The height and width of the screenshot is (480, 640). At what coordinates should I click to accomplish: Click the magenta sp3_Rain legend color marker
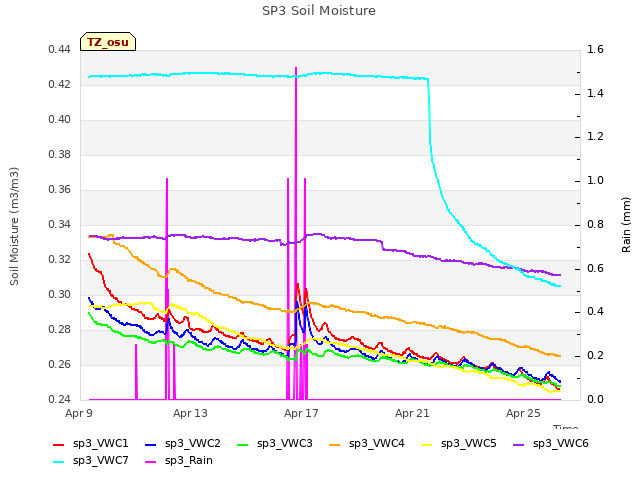tap(151, 462)
